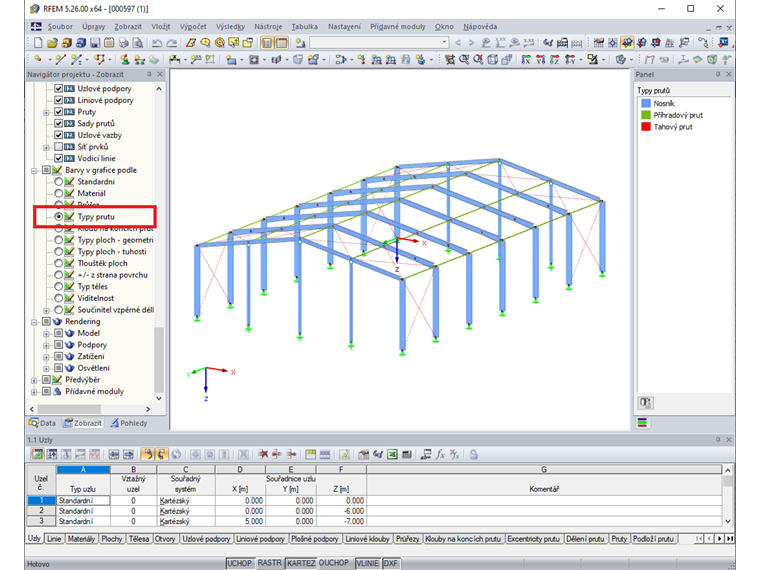
Task: Click the Print icon in the toolbar
Action: click(x=124, y=43)
